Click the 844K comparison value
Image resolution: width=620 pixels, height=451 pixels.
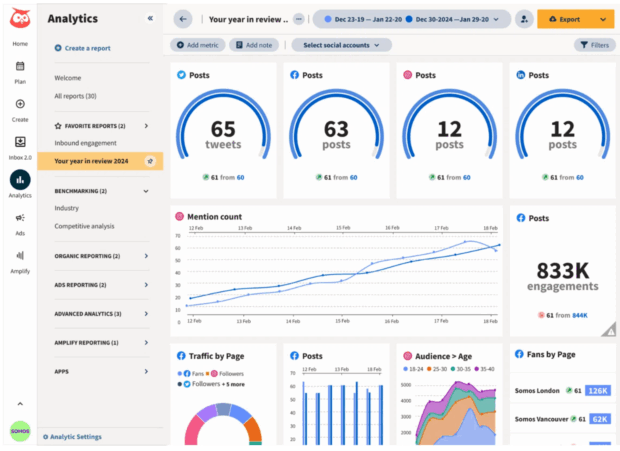(580, 315)
